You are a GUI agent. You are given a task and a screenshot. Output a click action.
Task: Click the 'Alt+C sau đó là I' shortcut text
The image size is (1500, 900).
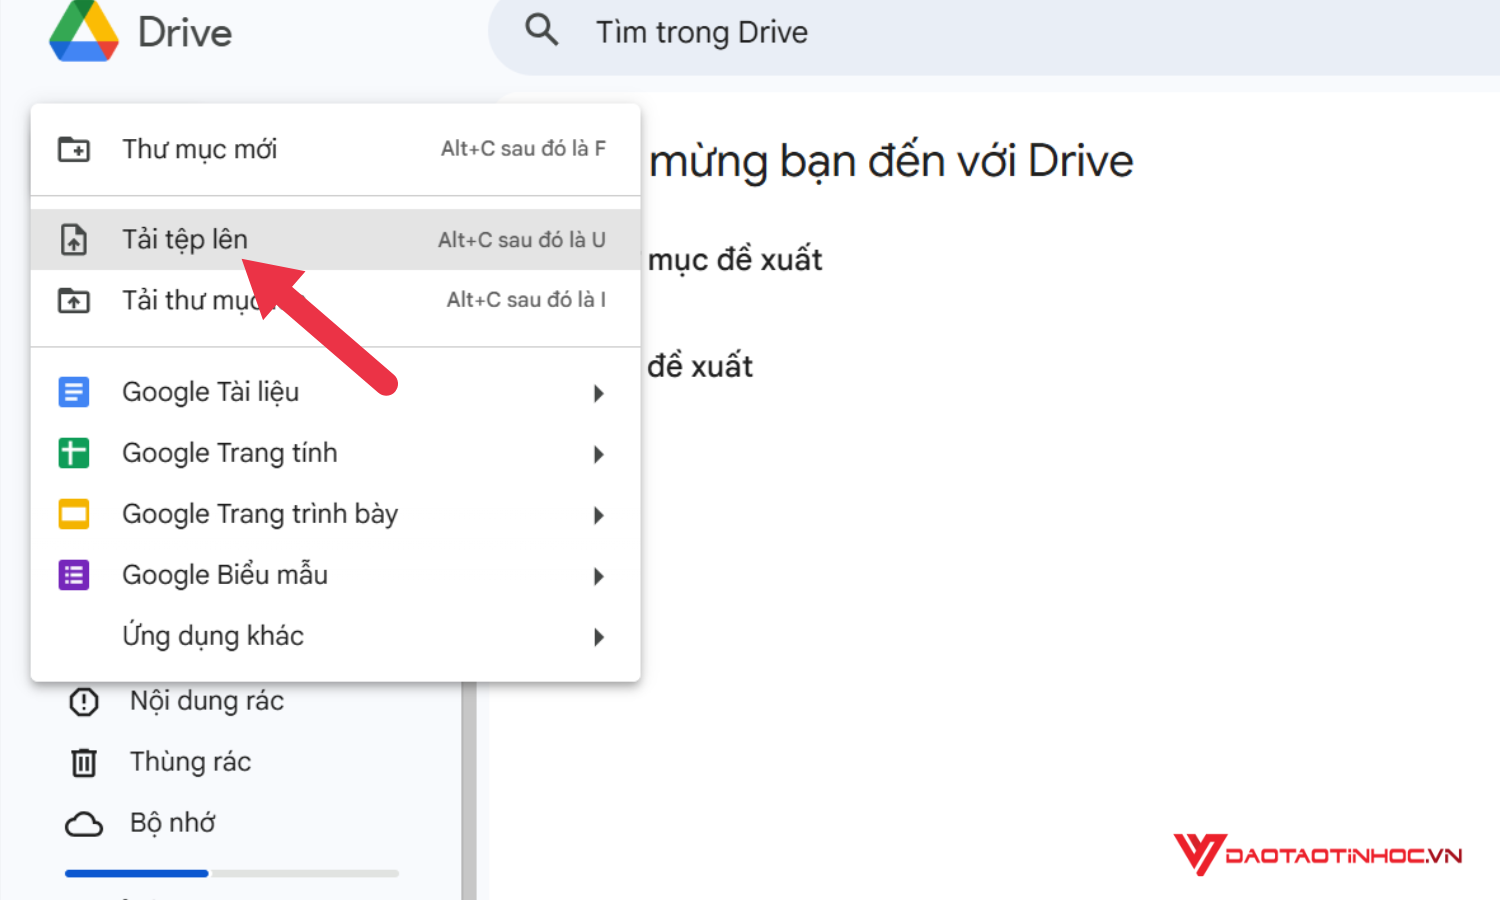click(526, 299)
